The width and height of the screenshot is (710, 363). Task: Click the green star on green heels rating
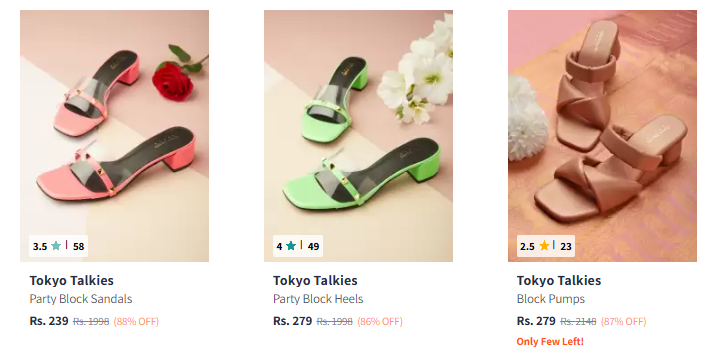point(291,246)
